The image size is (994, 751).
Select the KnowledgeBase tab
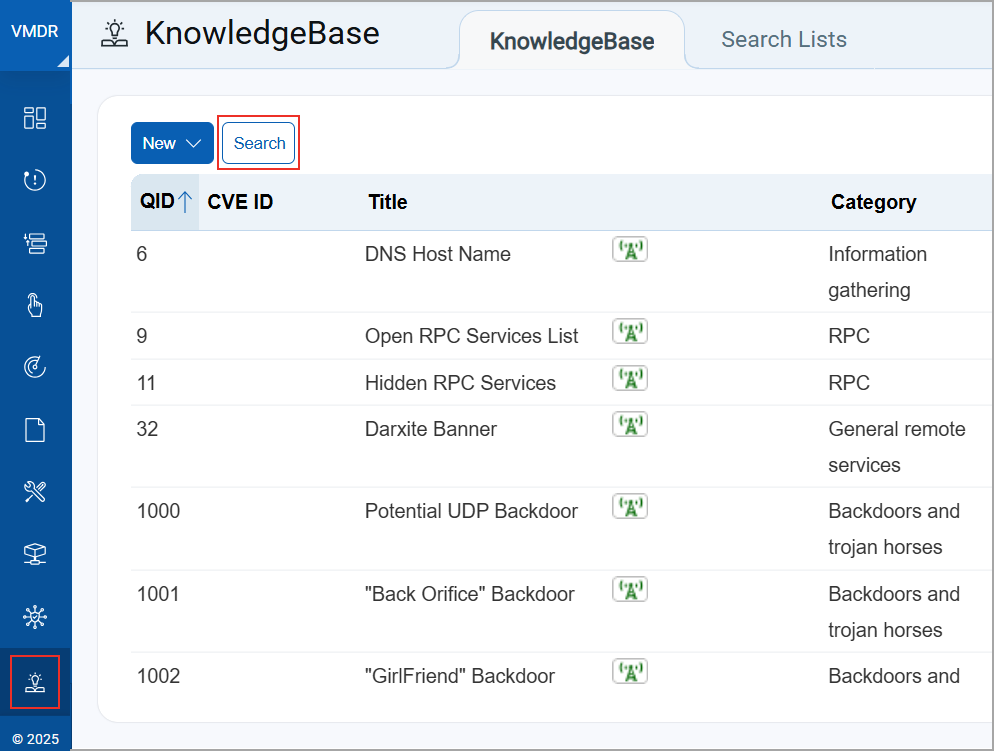pos(571,42)
